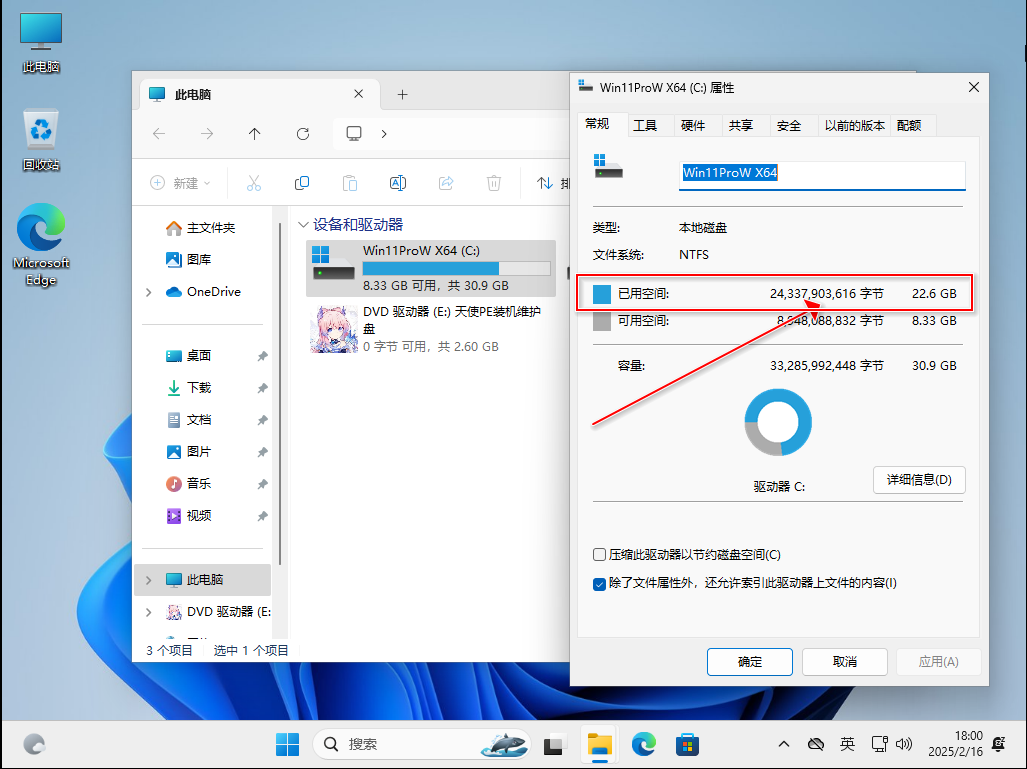
Task: Refresh the File Explorer view
Action: point(303,134)
